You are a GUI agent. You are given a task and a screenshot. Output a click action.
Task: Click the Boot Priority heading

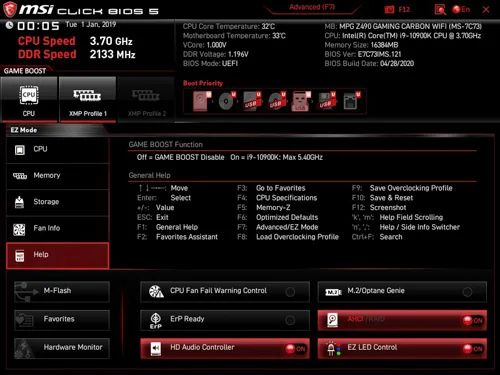tap(203, 83)
